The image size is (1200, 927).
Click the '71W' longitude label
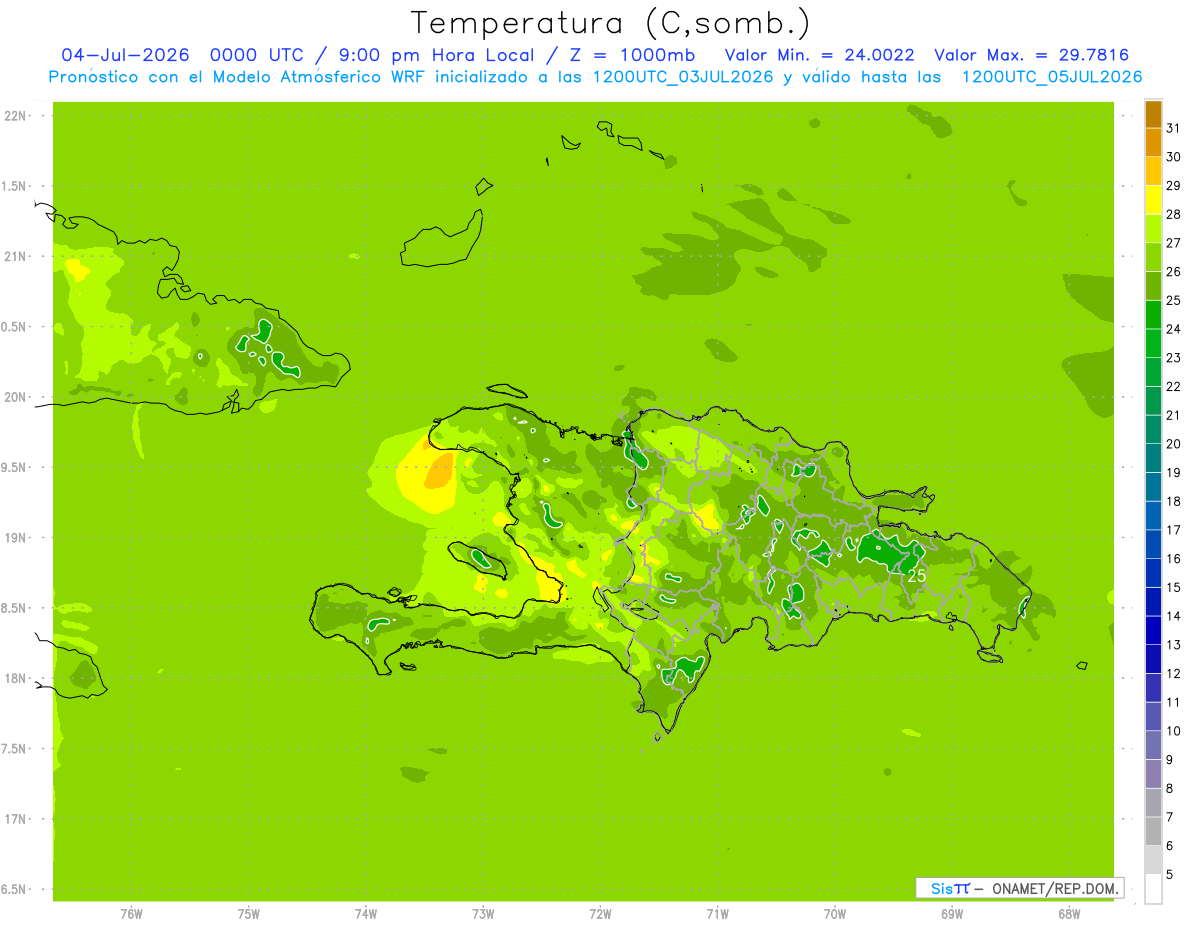click(x=717, y=914)
